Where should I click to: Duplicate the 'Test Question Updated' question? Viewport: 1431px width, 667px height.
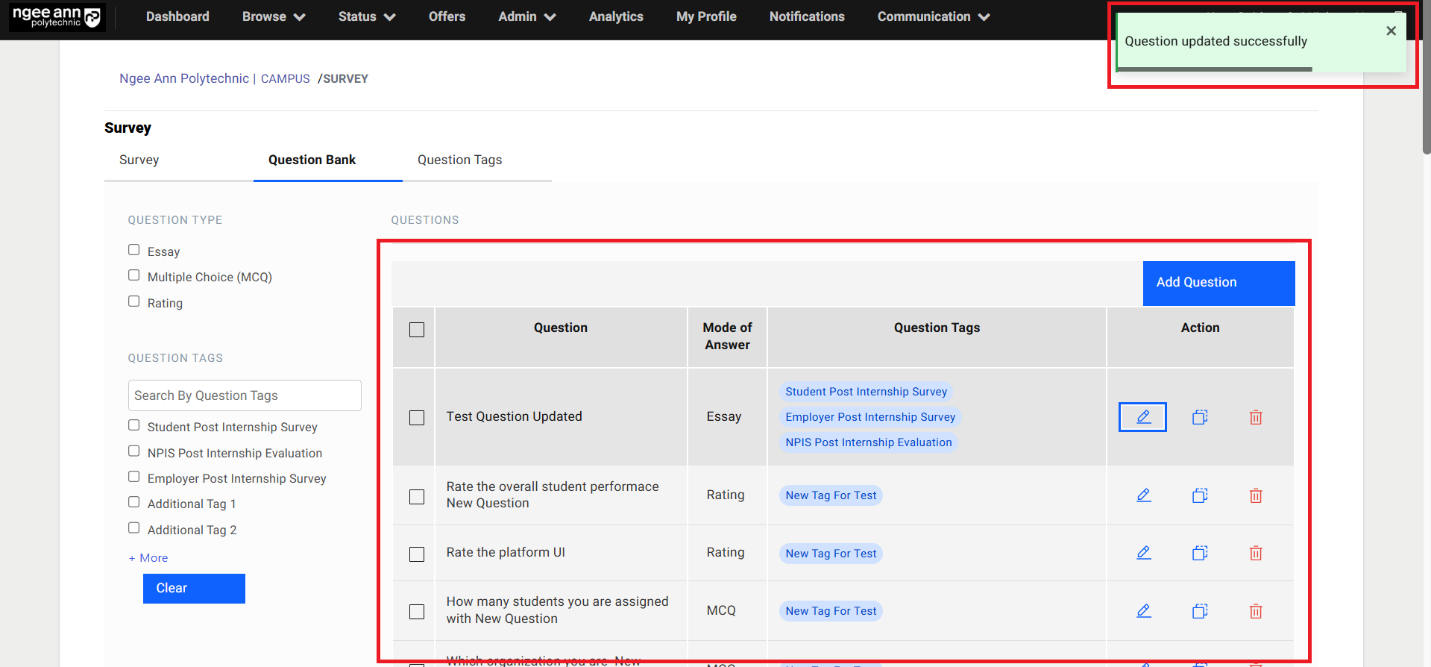[1200, 417]
